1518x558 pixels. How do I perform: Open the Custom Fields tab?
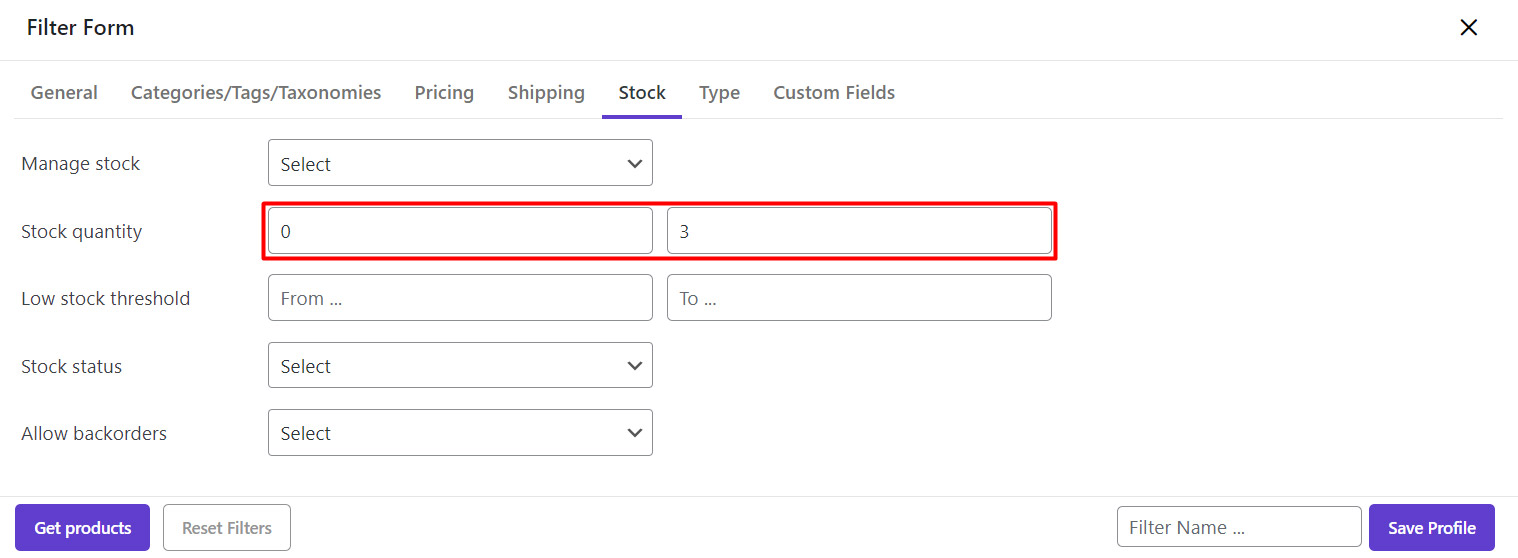[834, 93]
